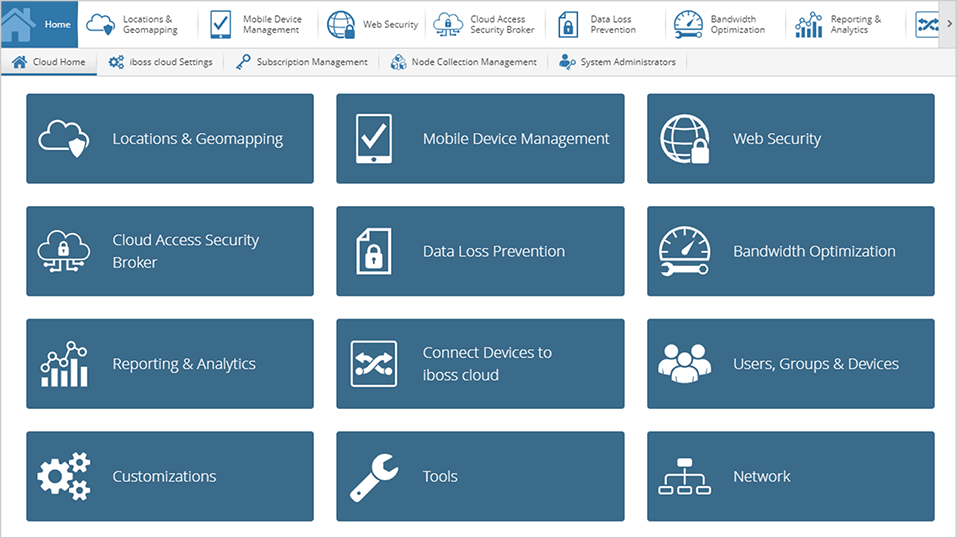Click the Subscription Management key icon

click(243, 62)
